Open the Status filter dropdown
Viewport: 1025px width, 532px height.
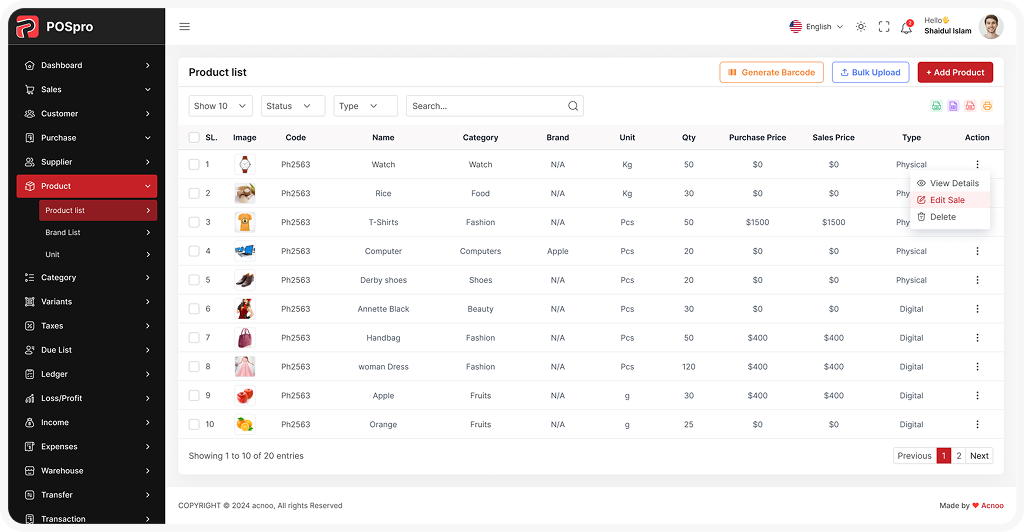point(293,106)
